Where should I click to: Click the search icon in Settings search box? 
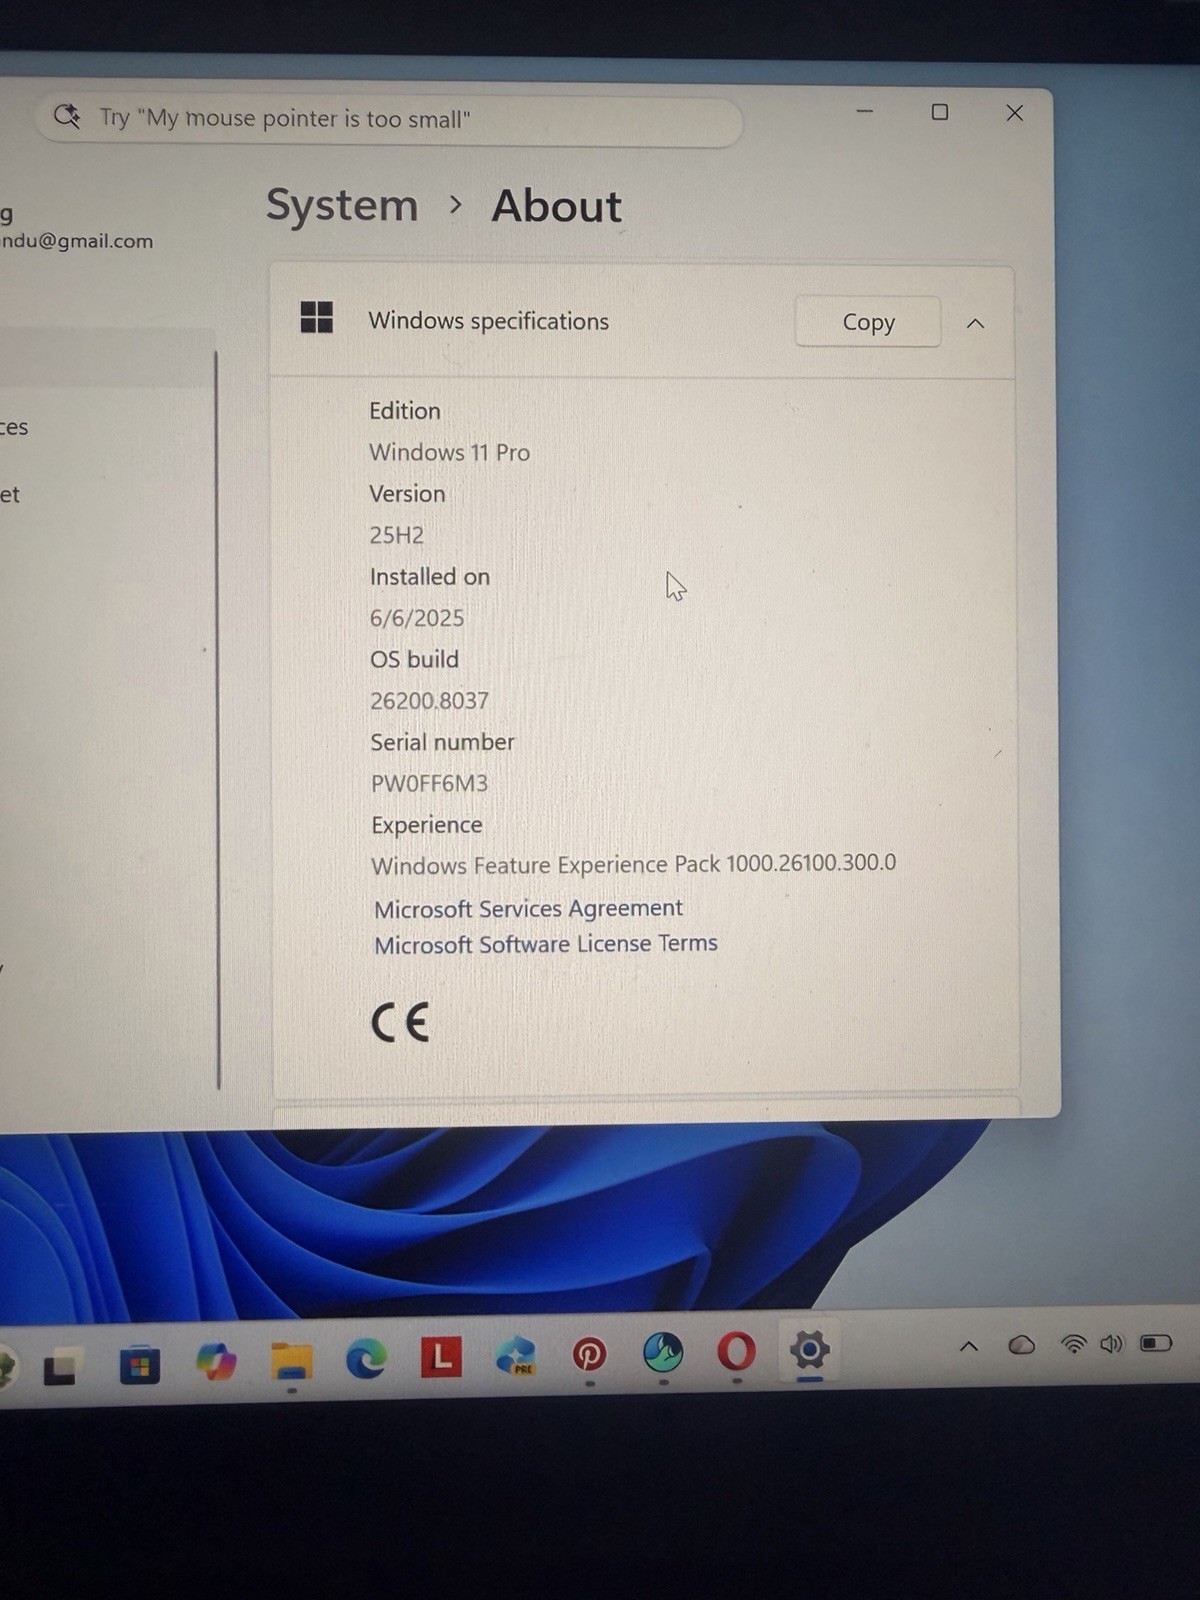(x=67, y=117)
